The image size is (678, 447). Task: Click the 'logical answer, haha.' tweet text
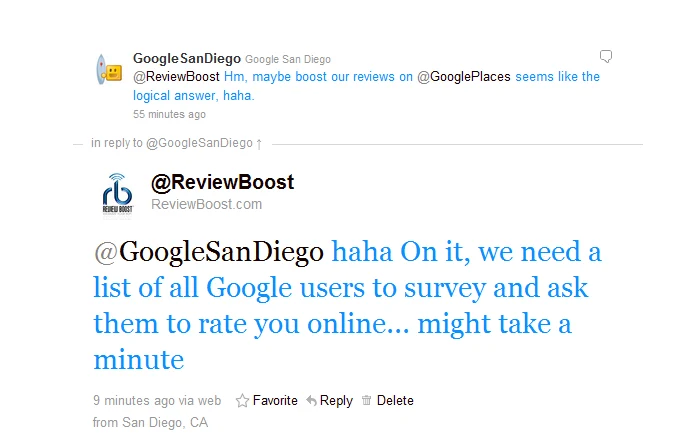(194, 96)
